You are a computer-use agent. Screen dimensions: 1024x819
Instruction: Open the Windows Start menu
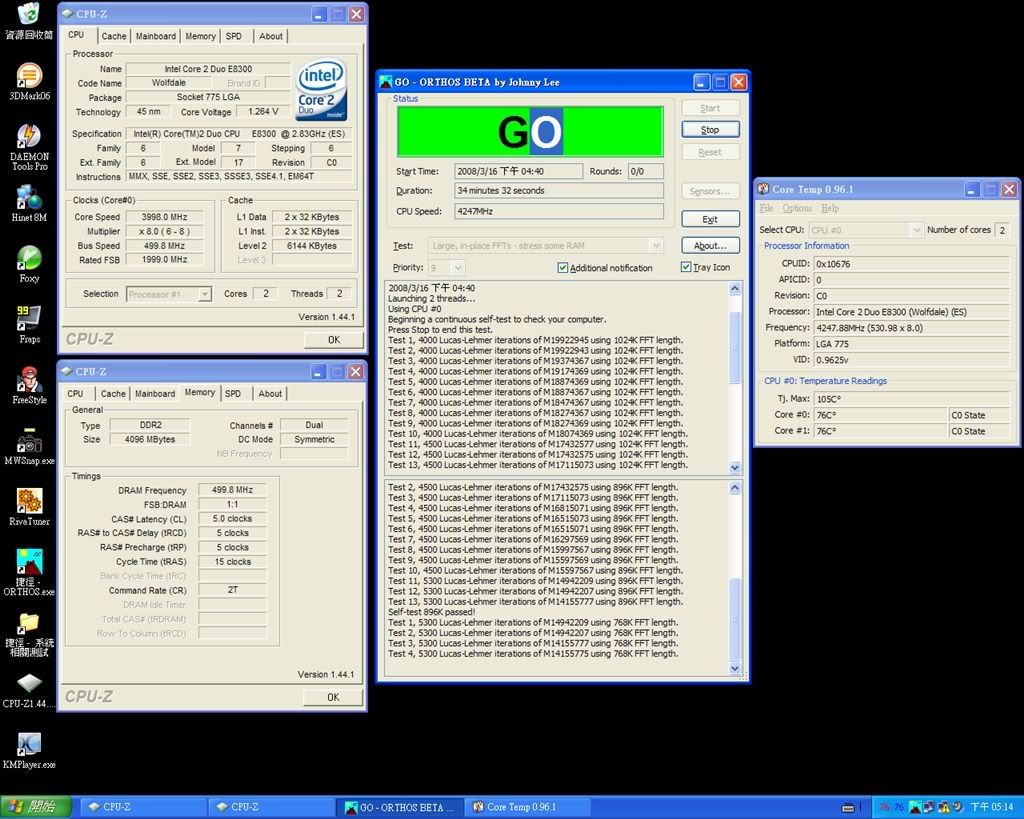[x=36, y=807]
